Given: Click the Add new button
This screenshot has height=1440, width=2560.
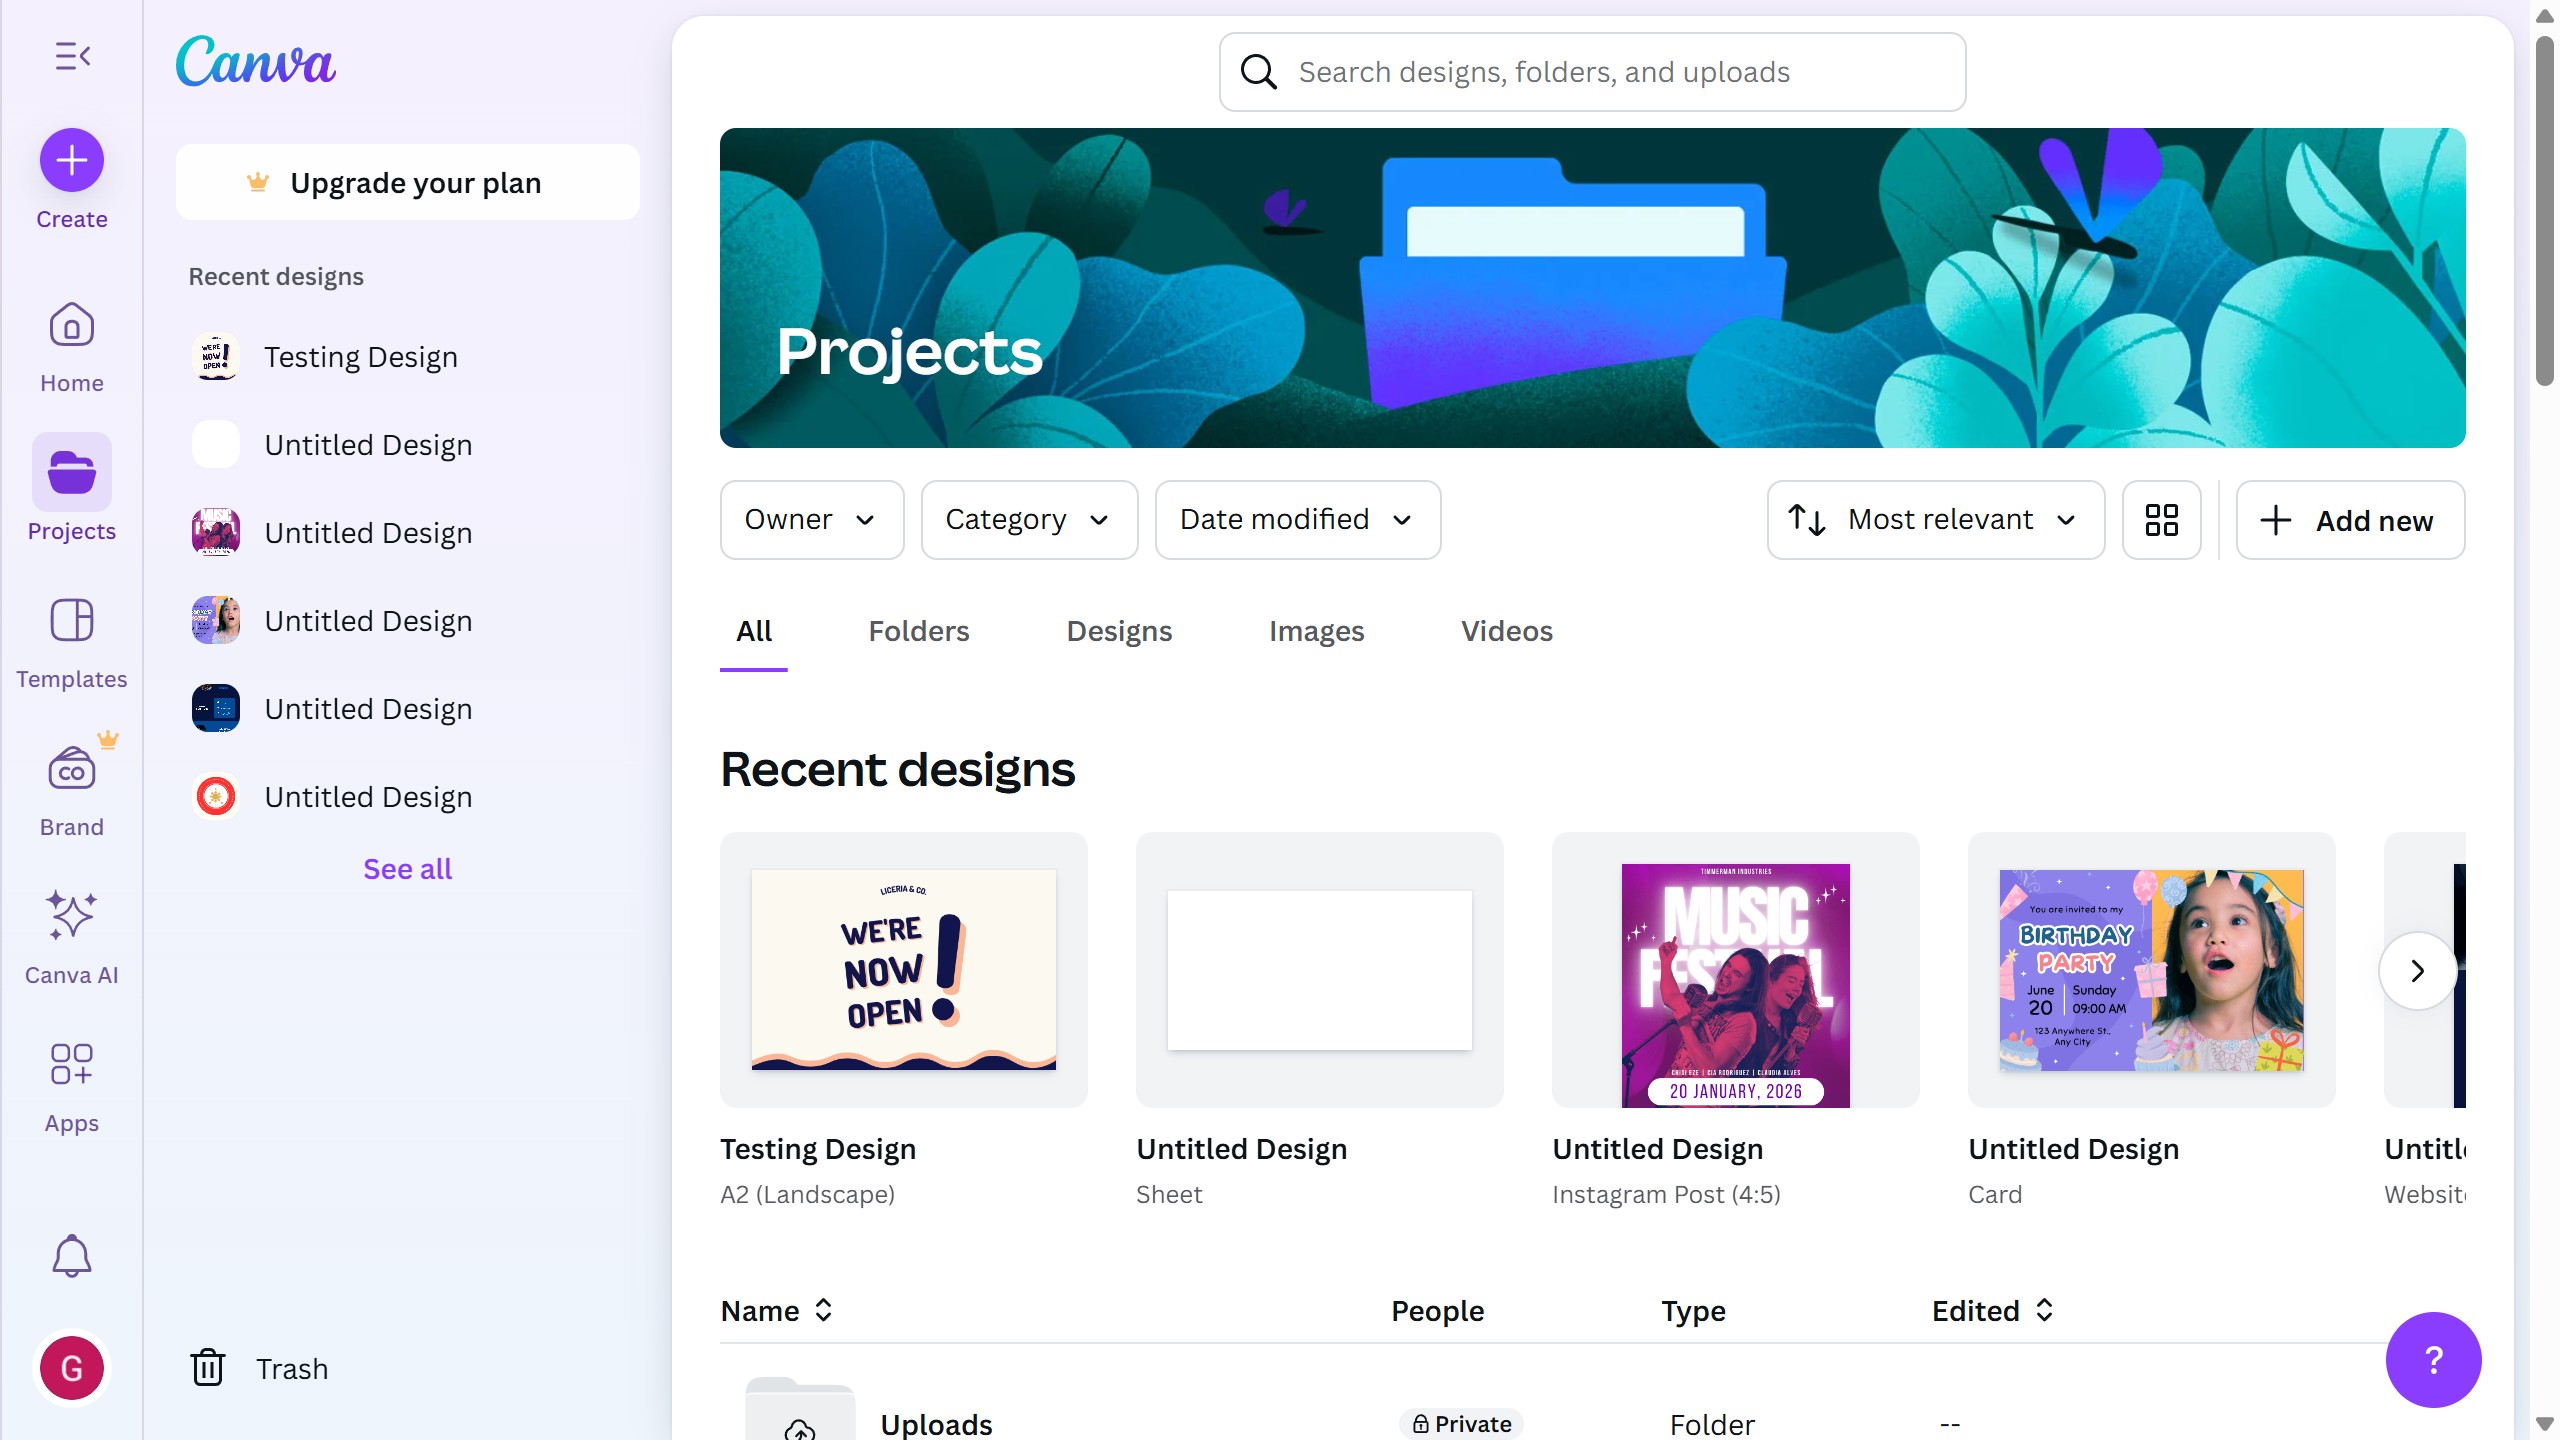Looking at the screenshot, I should point(2349,520).
